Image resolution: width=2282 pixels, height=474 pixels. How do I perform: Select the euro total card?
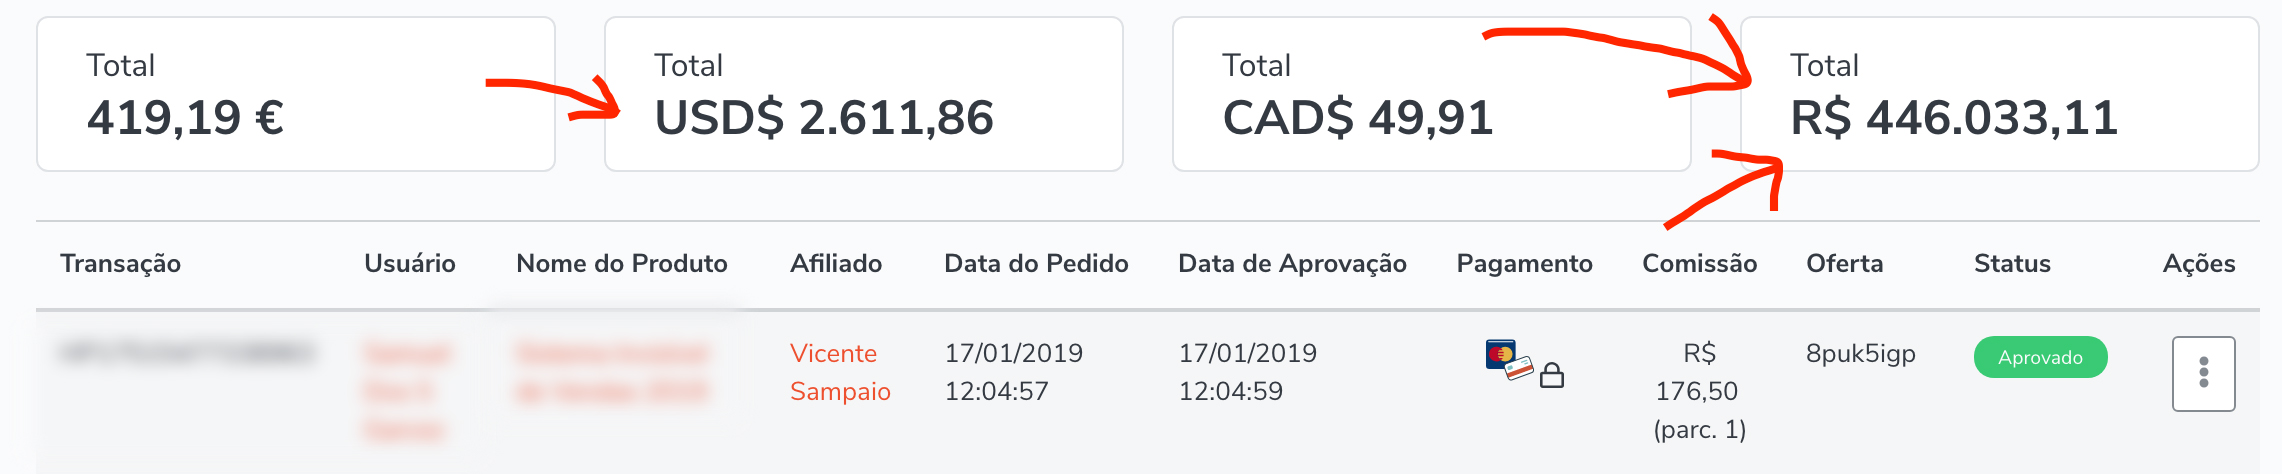[295, 94]
